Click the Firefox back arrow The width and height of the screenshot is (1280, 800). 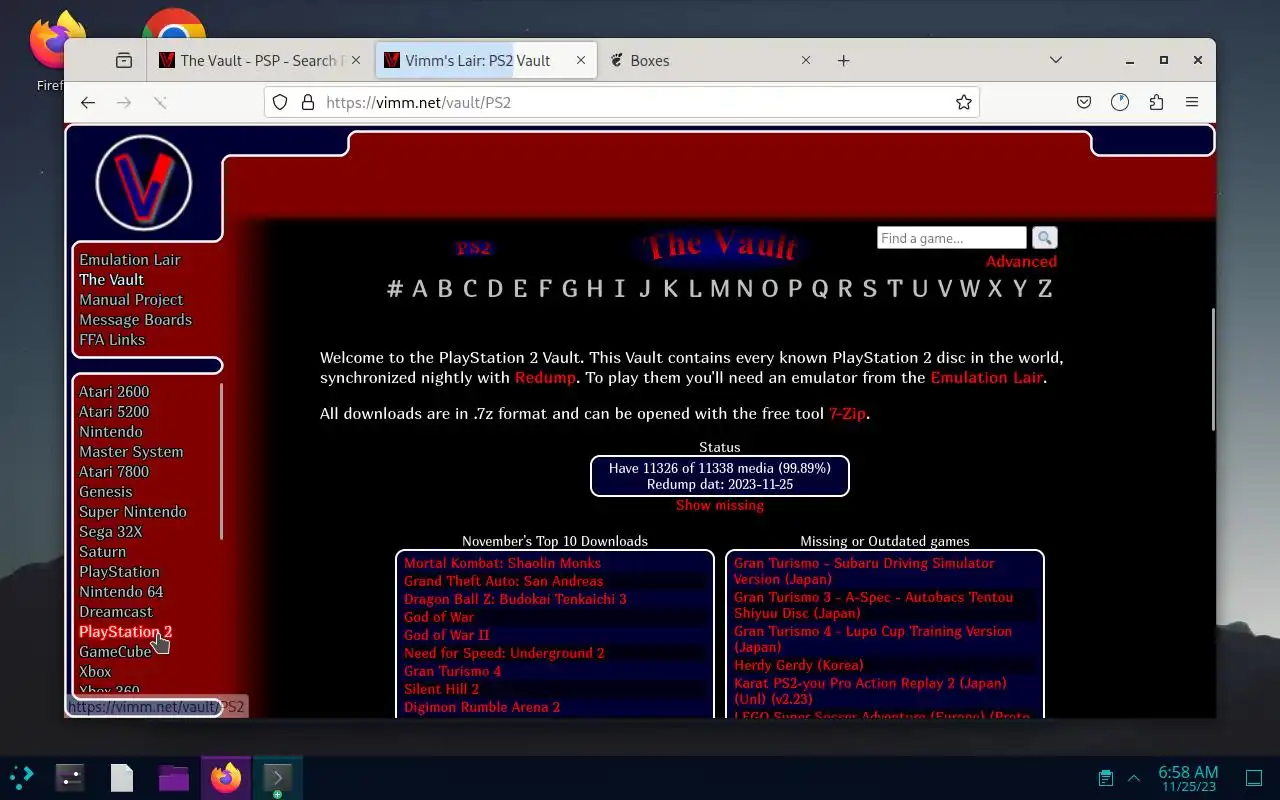(88, 102)
